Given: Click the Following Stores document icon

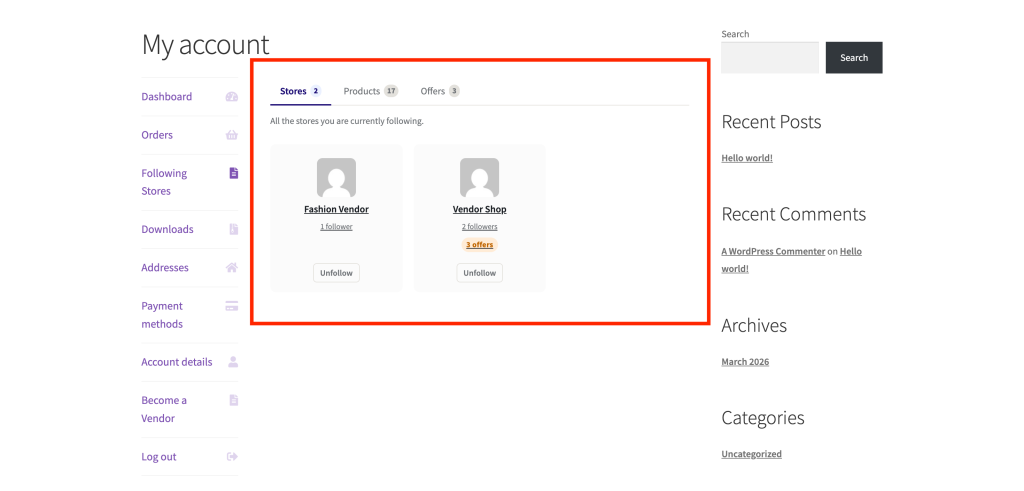Looking at the screenshot, I should click(234, 173).
